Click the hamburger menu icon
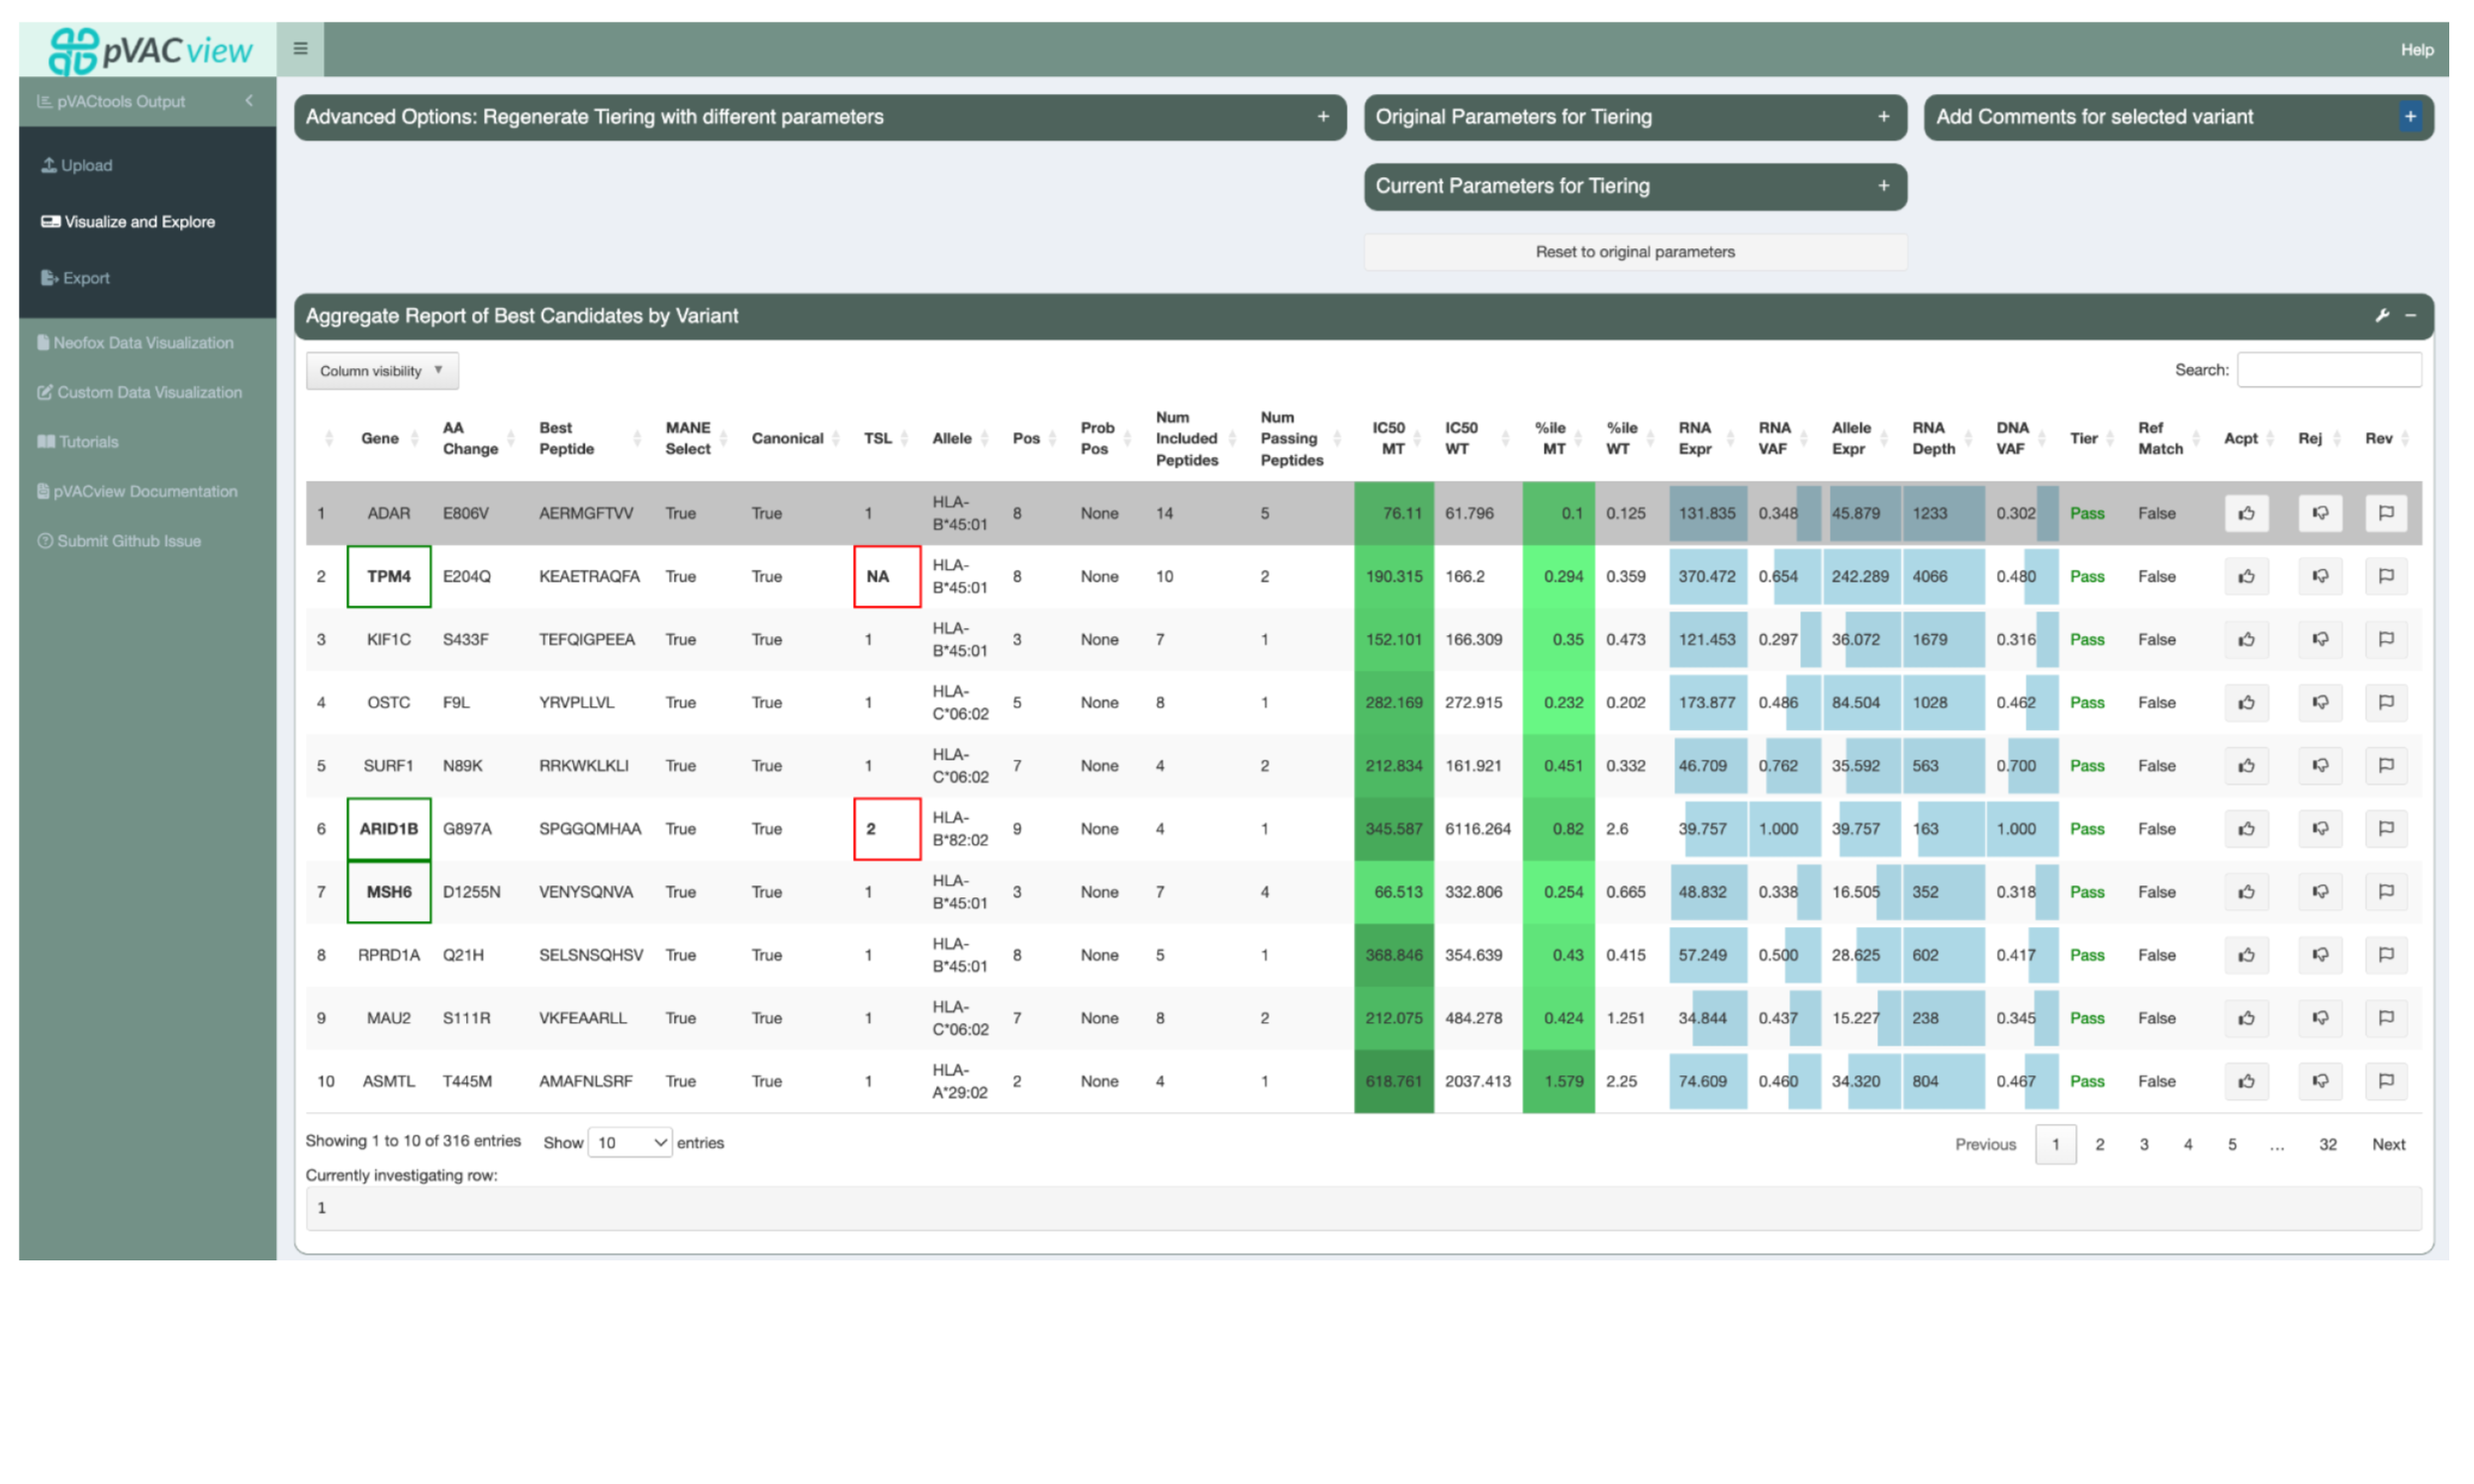Screen dimensions: 2474x1484 (x=299, y=47)
